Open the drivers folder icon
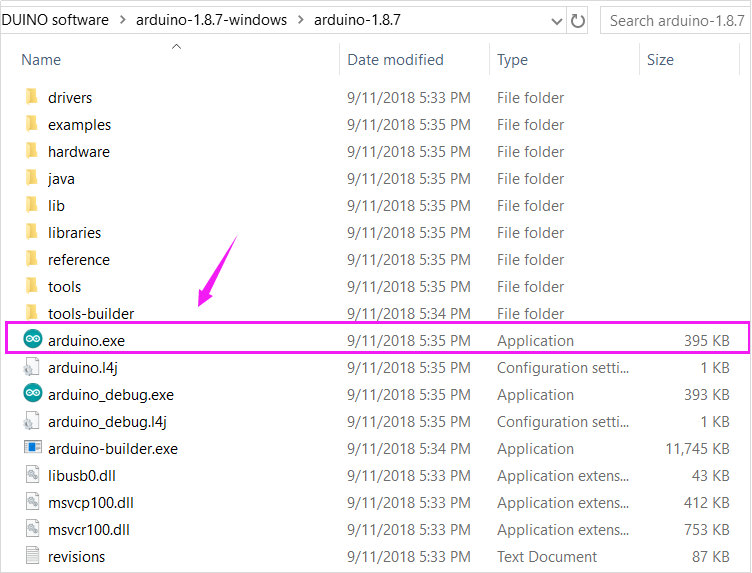This screenshot has width=752, height=573. [x=32, y=97]
